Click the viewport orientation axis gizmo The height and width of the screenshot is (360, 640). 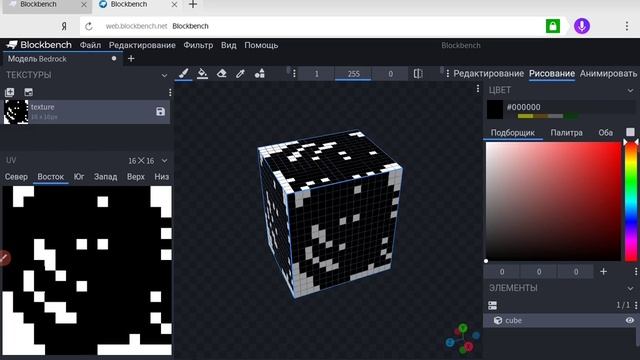point(462,339)
